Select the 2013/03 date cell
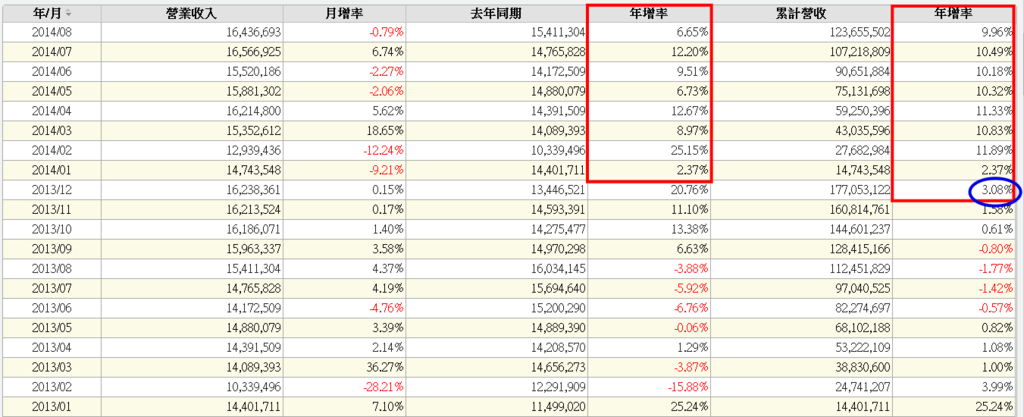1024x417 pixels. 51,367
